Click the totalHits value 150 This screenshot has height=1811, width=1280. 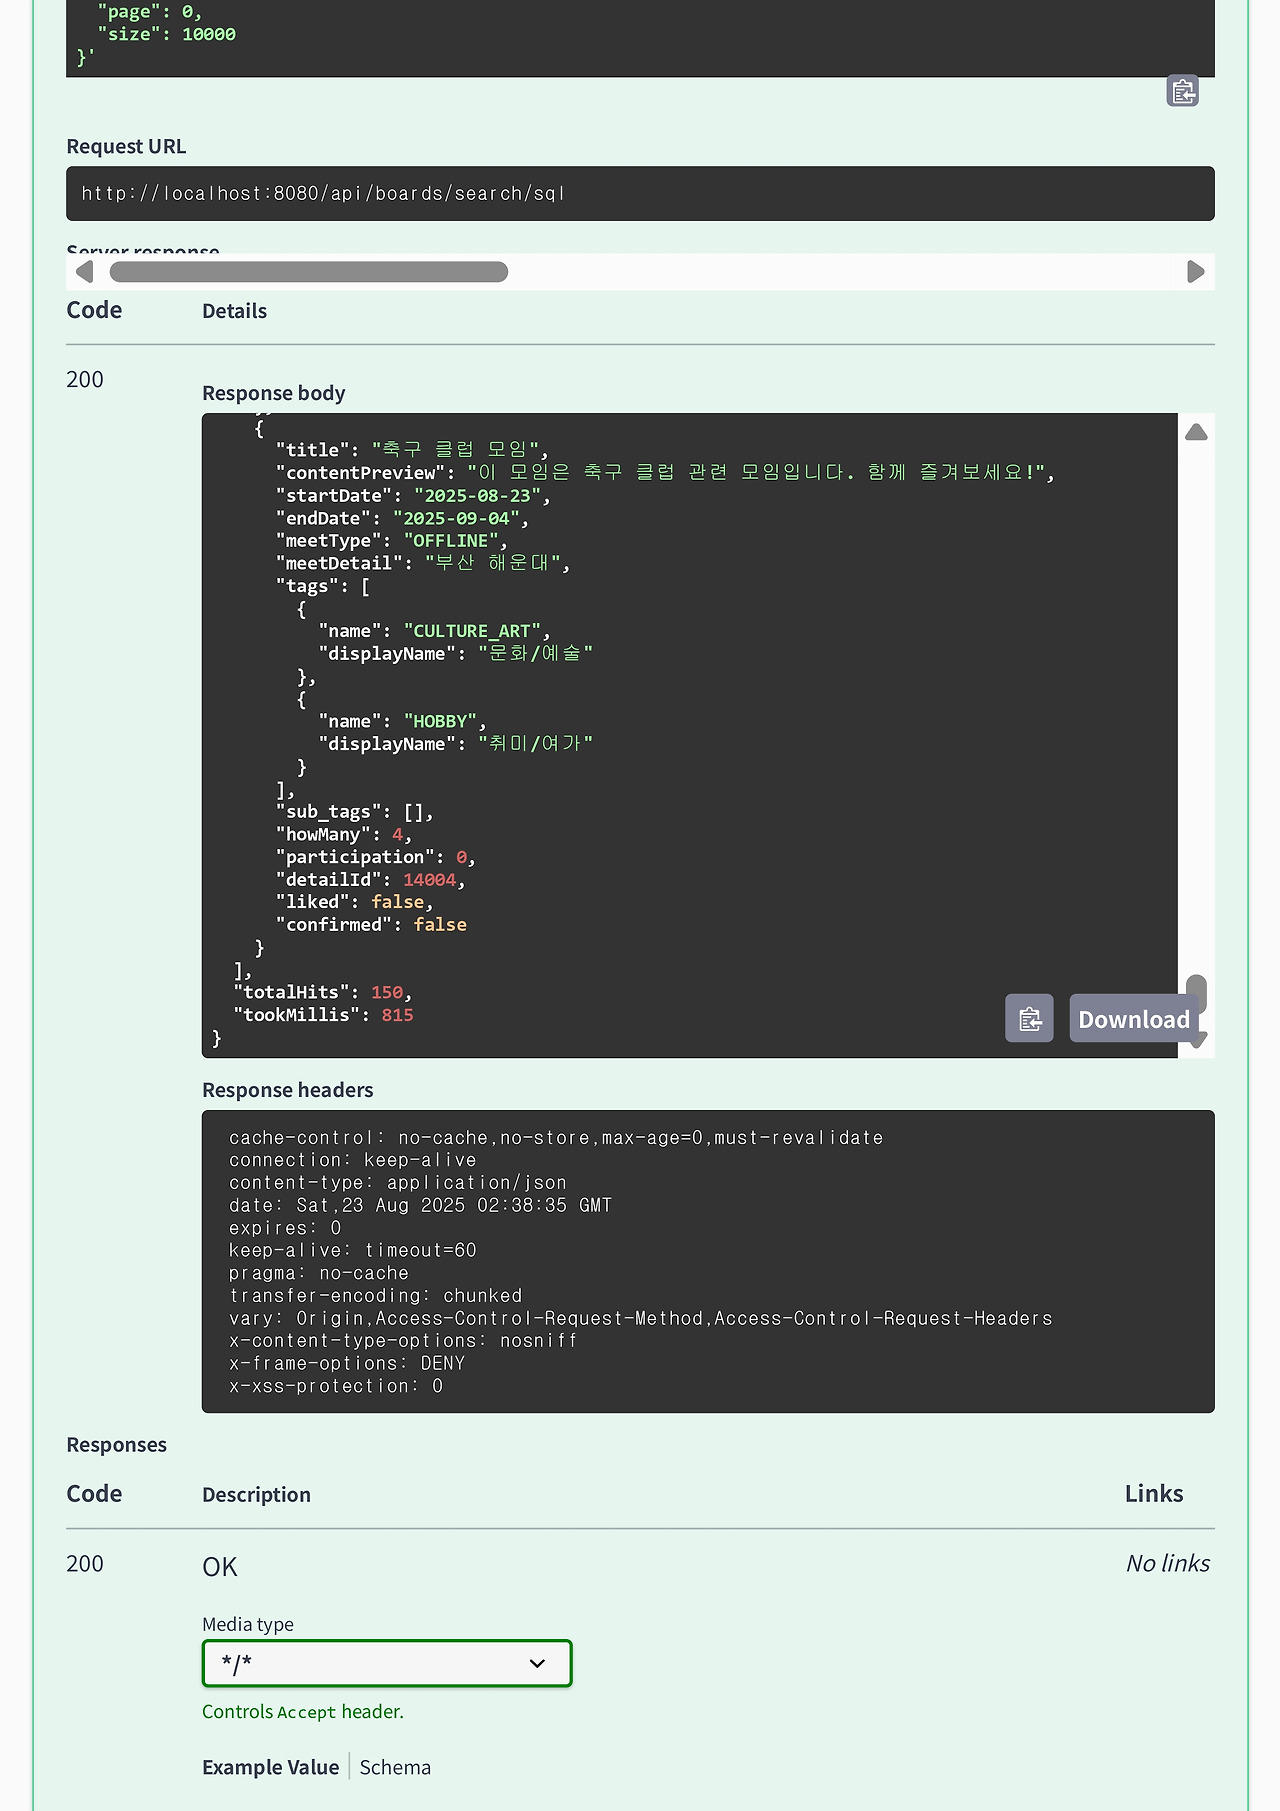387,992
